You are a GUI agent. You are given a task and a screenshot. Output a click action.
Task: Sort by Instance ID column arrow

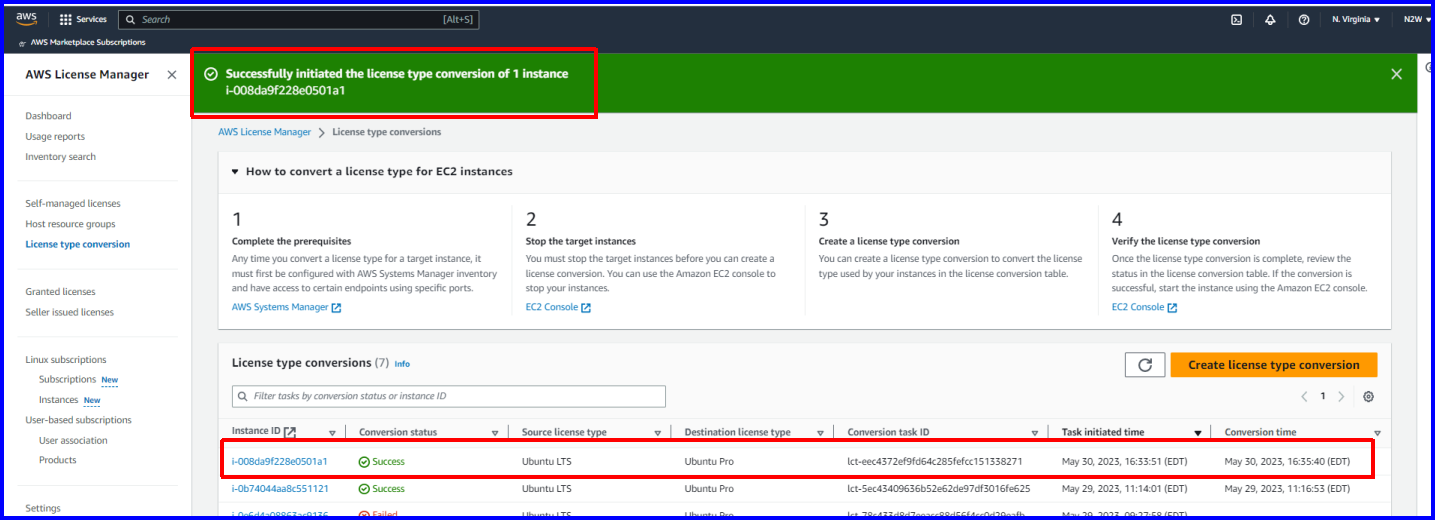333,433
